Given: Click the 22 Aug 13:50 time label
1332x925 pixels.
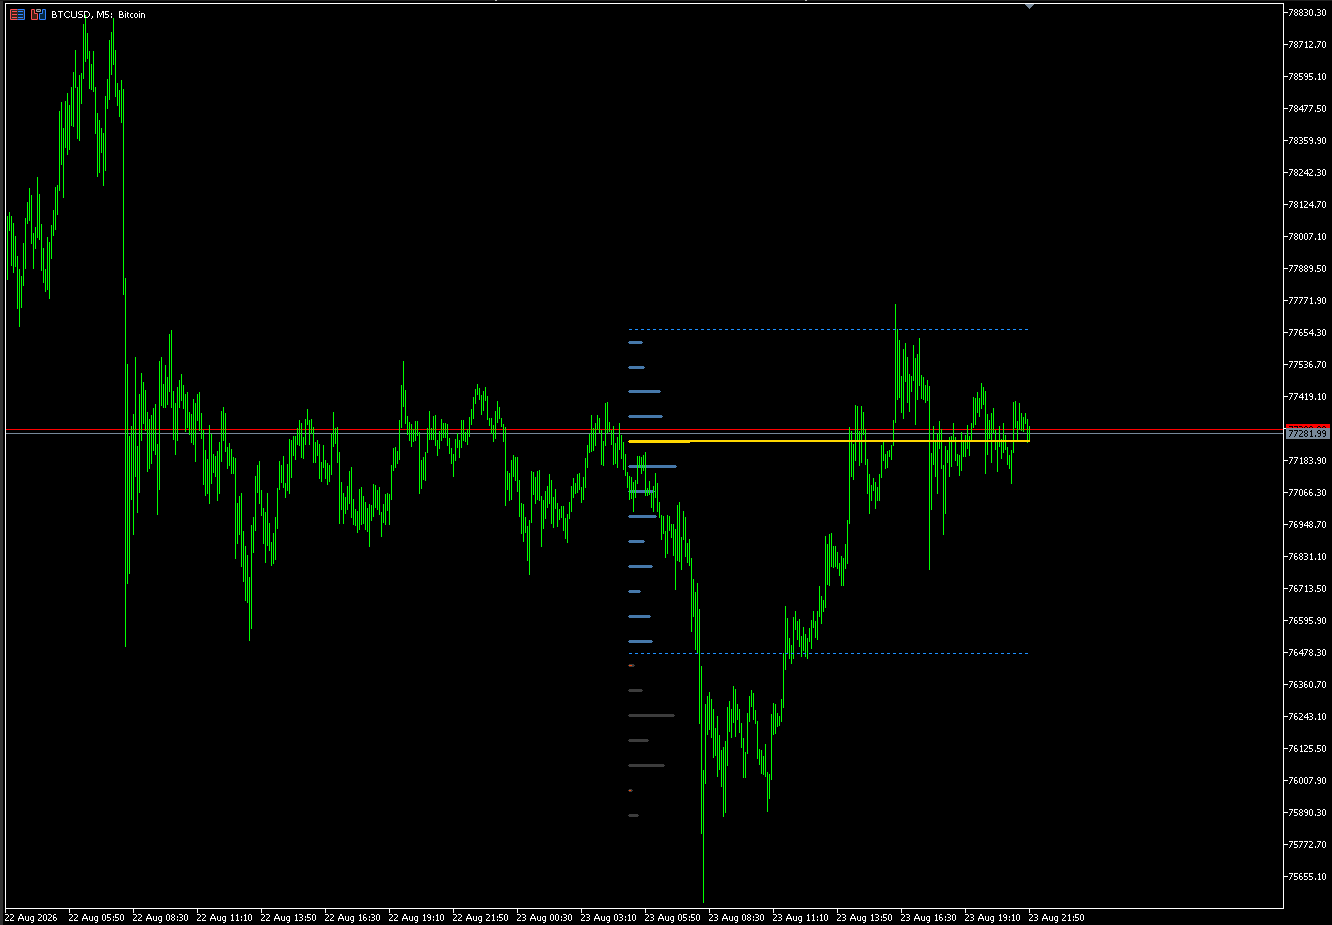Looking at the screenshot, I should click(288, 917).
